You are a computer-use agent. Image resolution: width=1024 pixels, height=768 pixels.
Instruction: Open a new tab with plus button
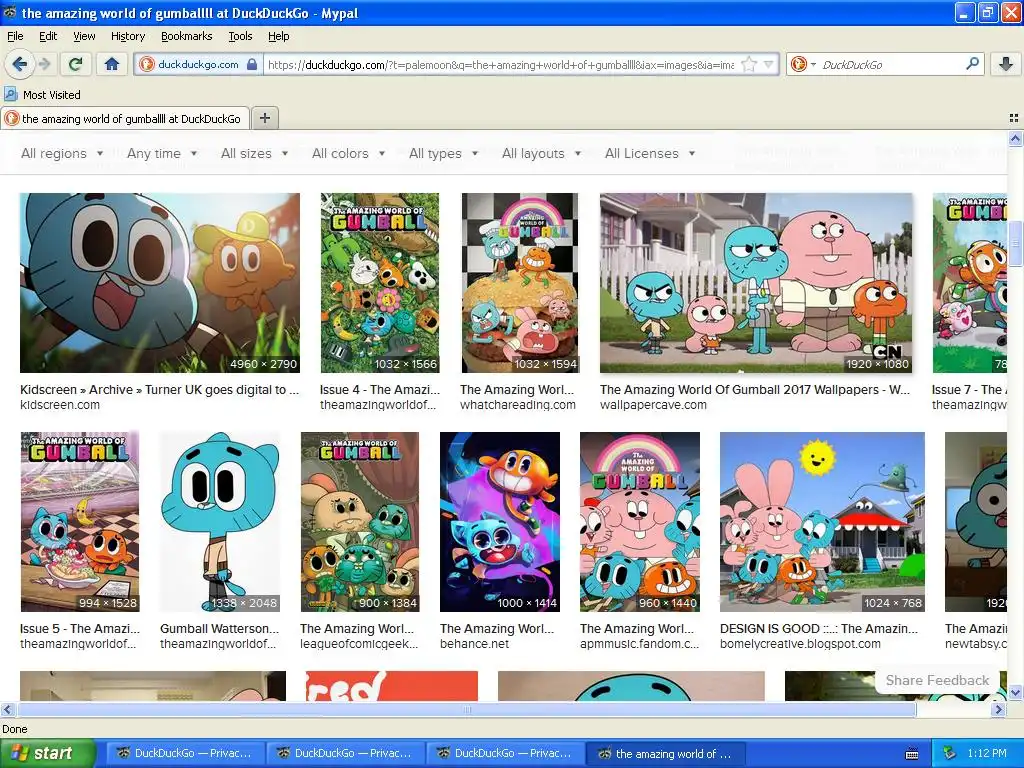264,118
